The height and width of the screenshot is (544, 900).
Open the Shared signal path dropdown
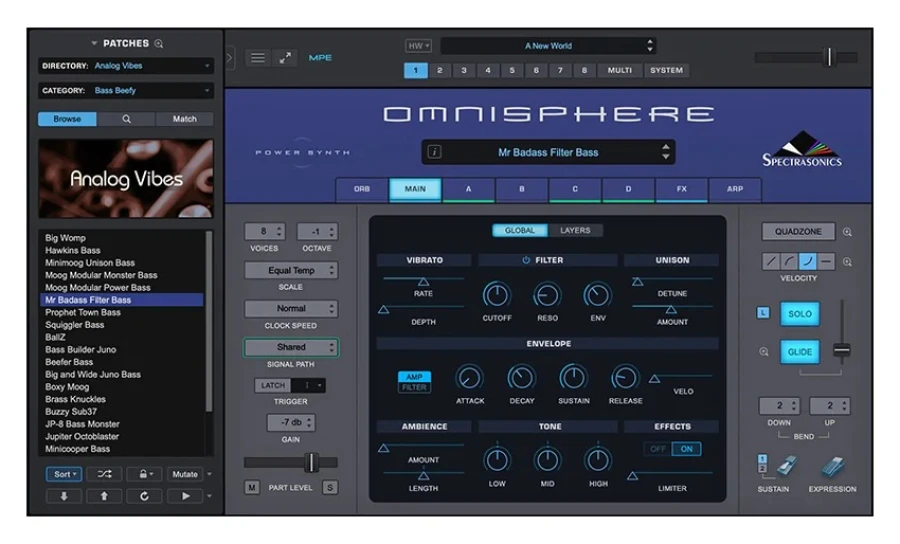coord(291,347)
